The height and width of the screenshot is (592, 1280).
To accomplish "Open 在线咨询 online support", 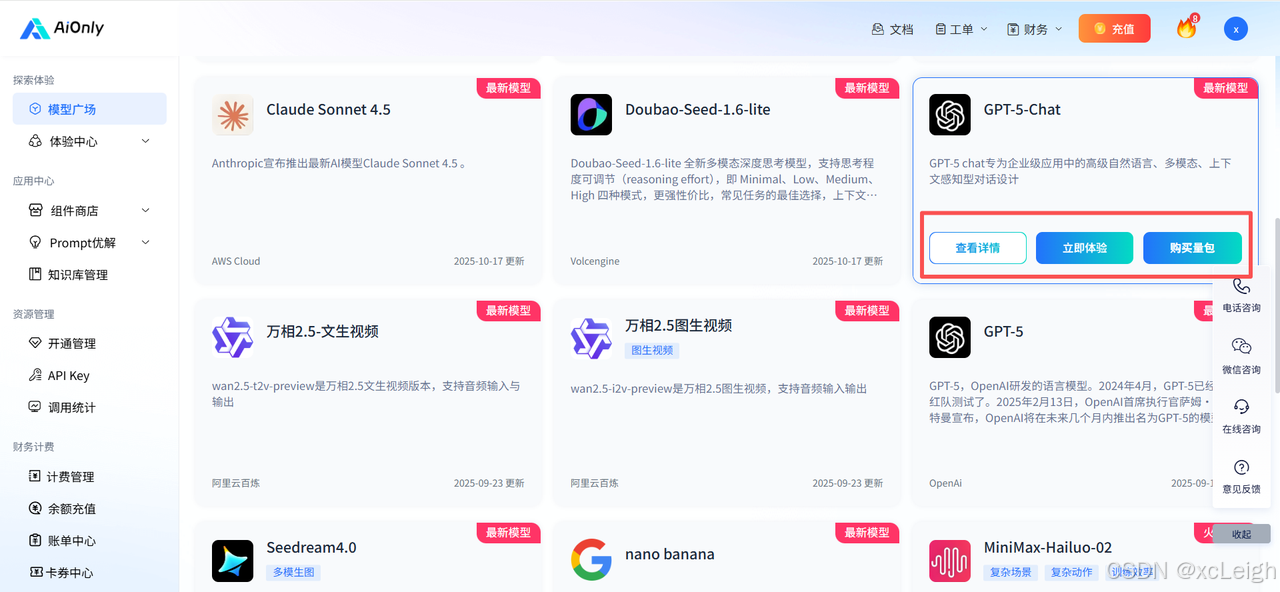I will pyautogui.click(x=1241, y=418).
